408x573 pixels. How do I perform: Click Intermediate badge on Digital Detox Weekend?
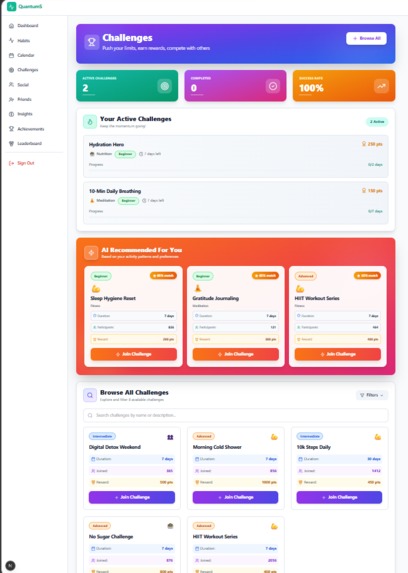102,436
